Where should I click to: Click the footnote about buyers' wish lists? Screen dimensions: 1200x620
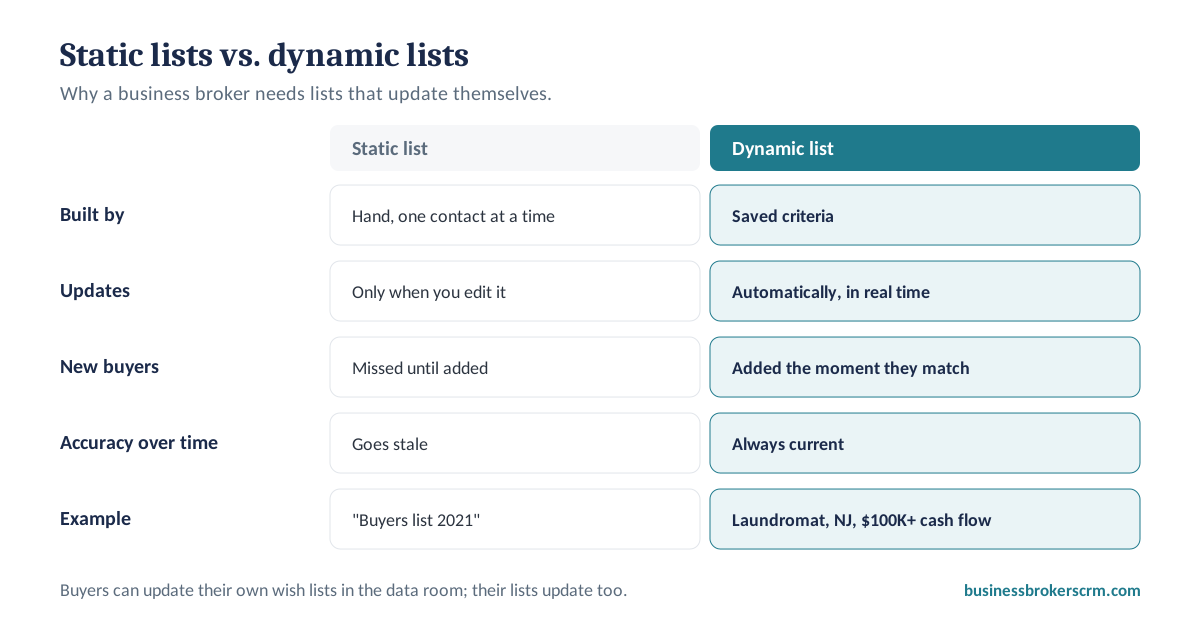343,590
